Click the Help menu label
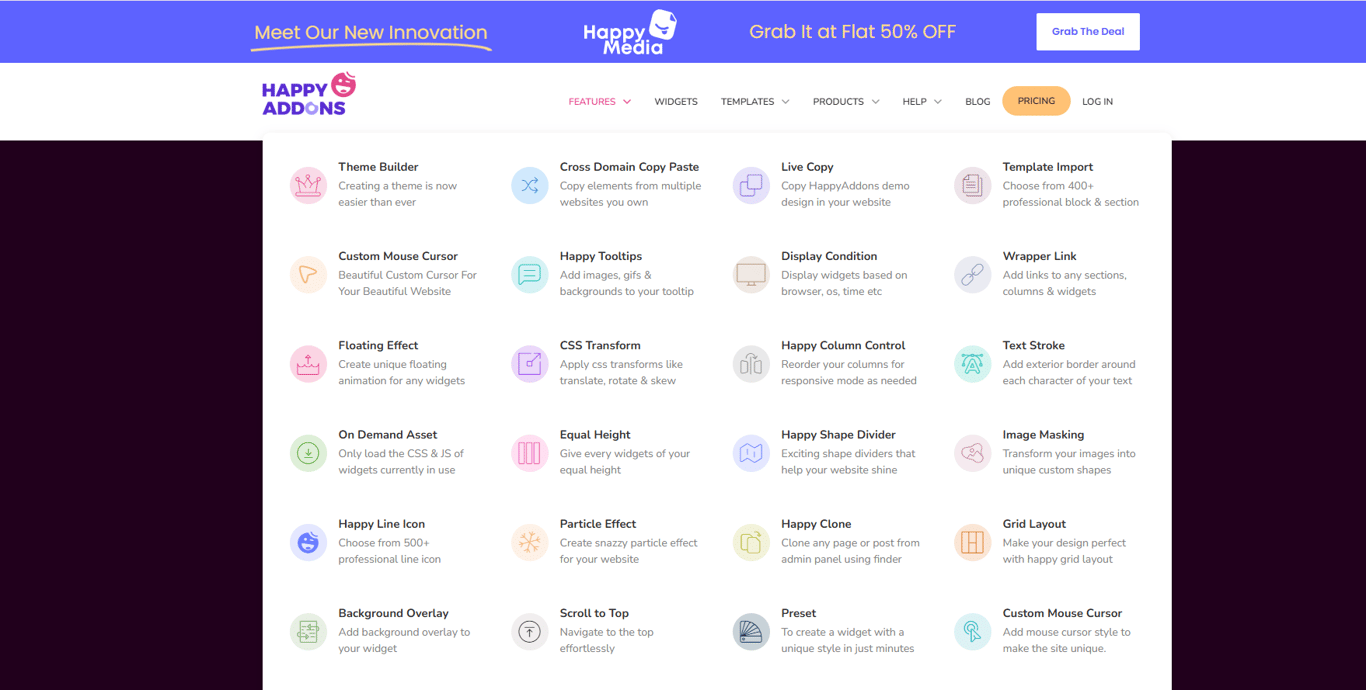1366x690 pixels. pos(914,102)
